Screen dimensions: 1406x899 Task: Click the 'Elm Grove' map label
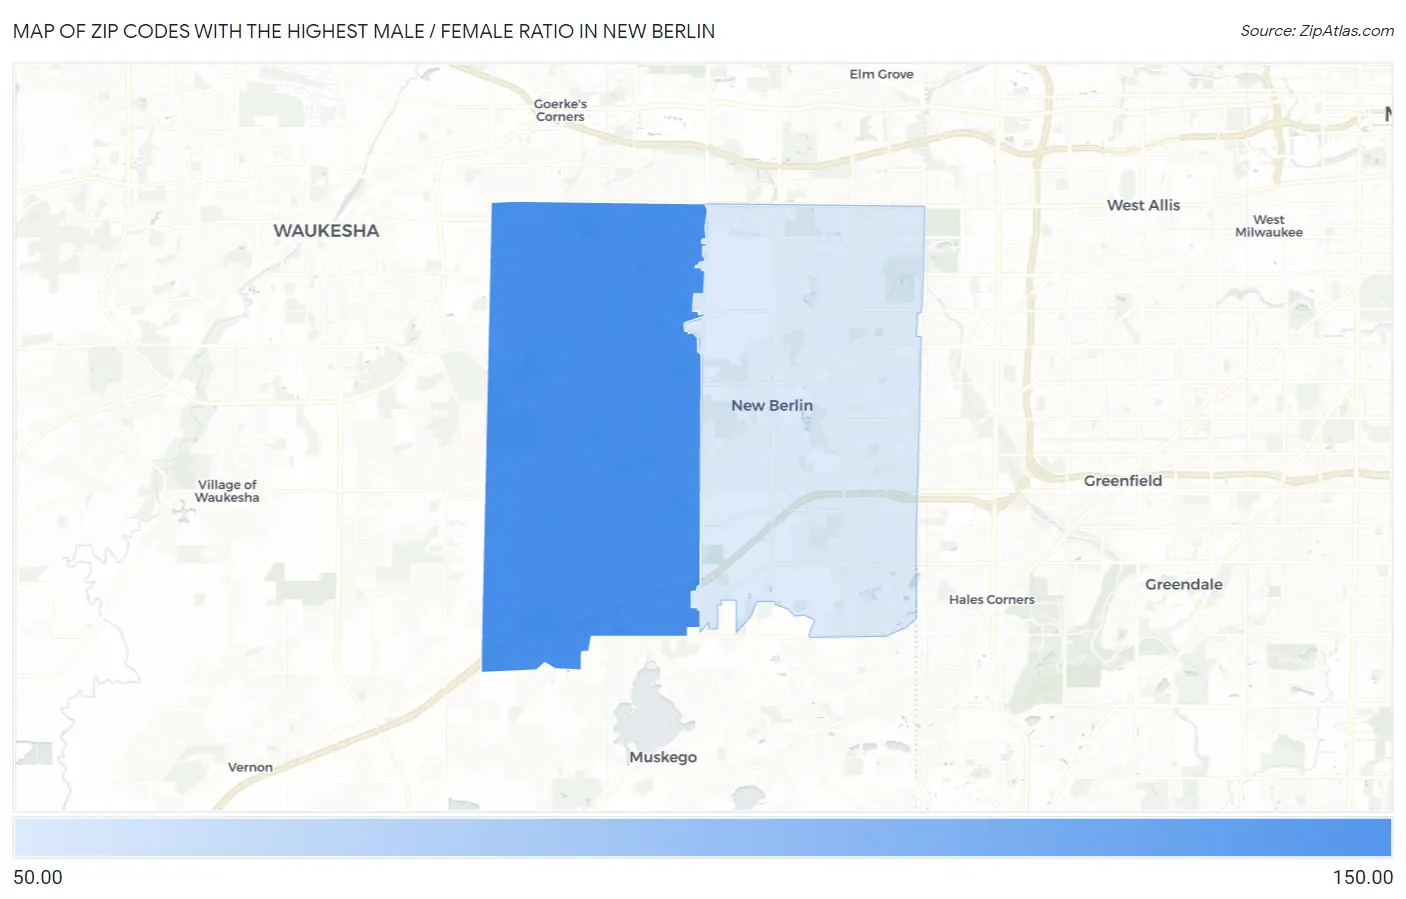click(881, 74)
